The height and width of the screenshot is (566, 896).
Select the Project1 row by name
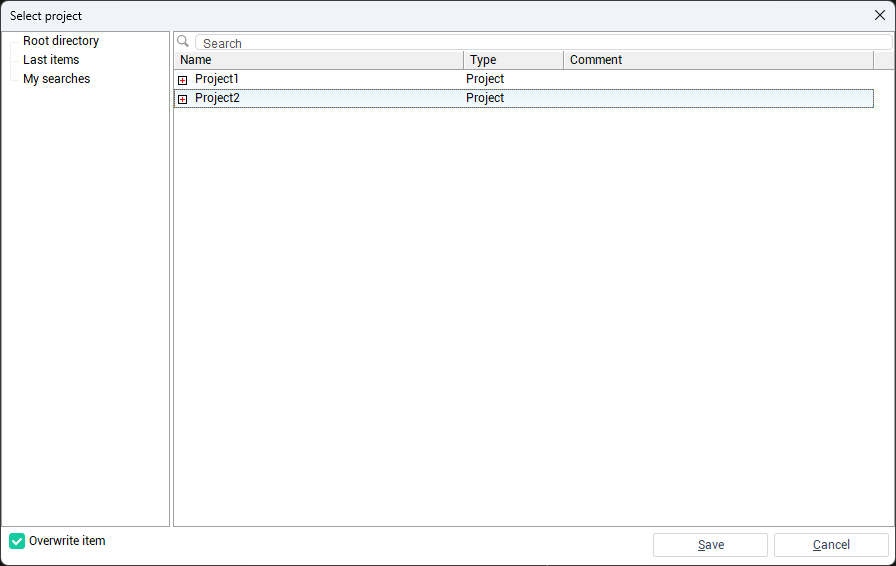217,79
